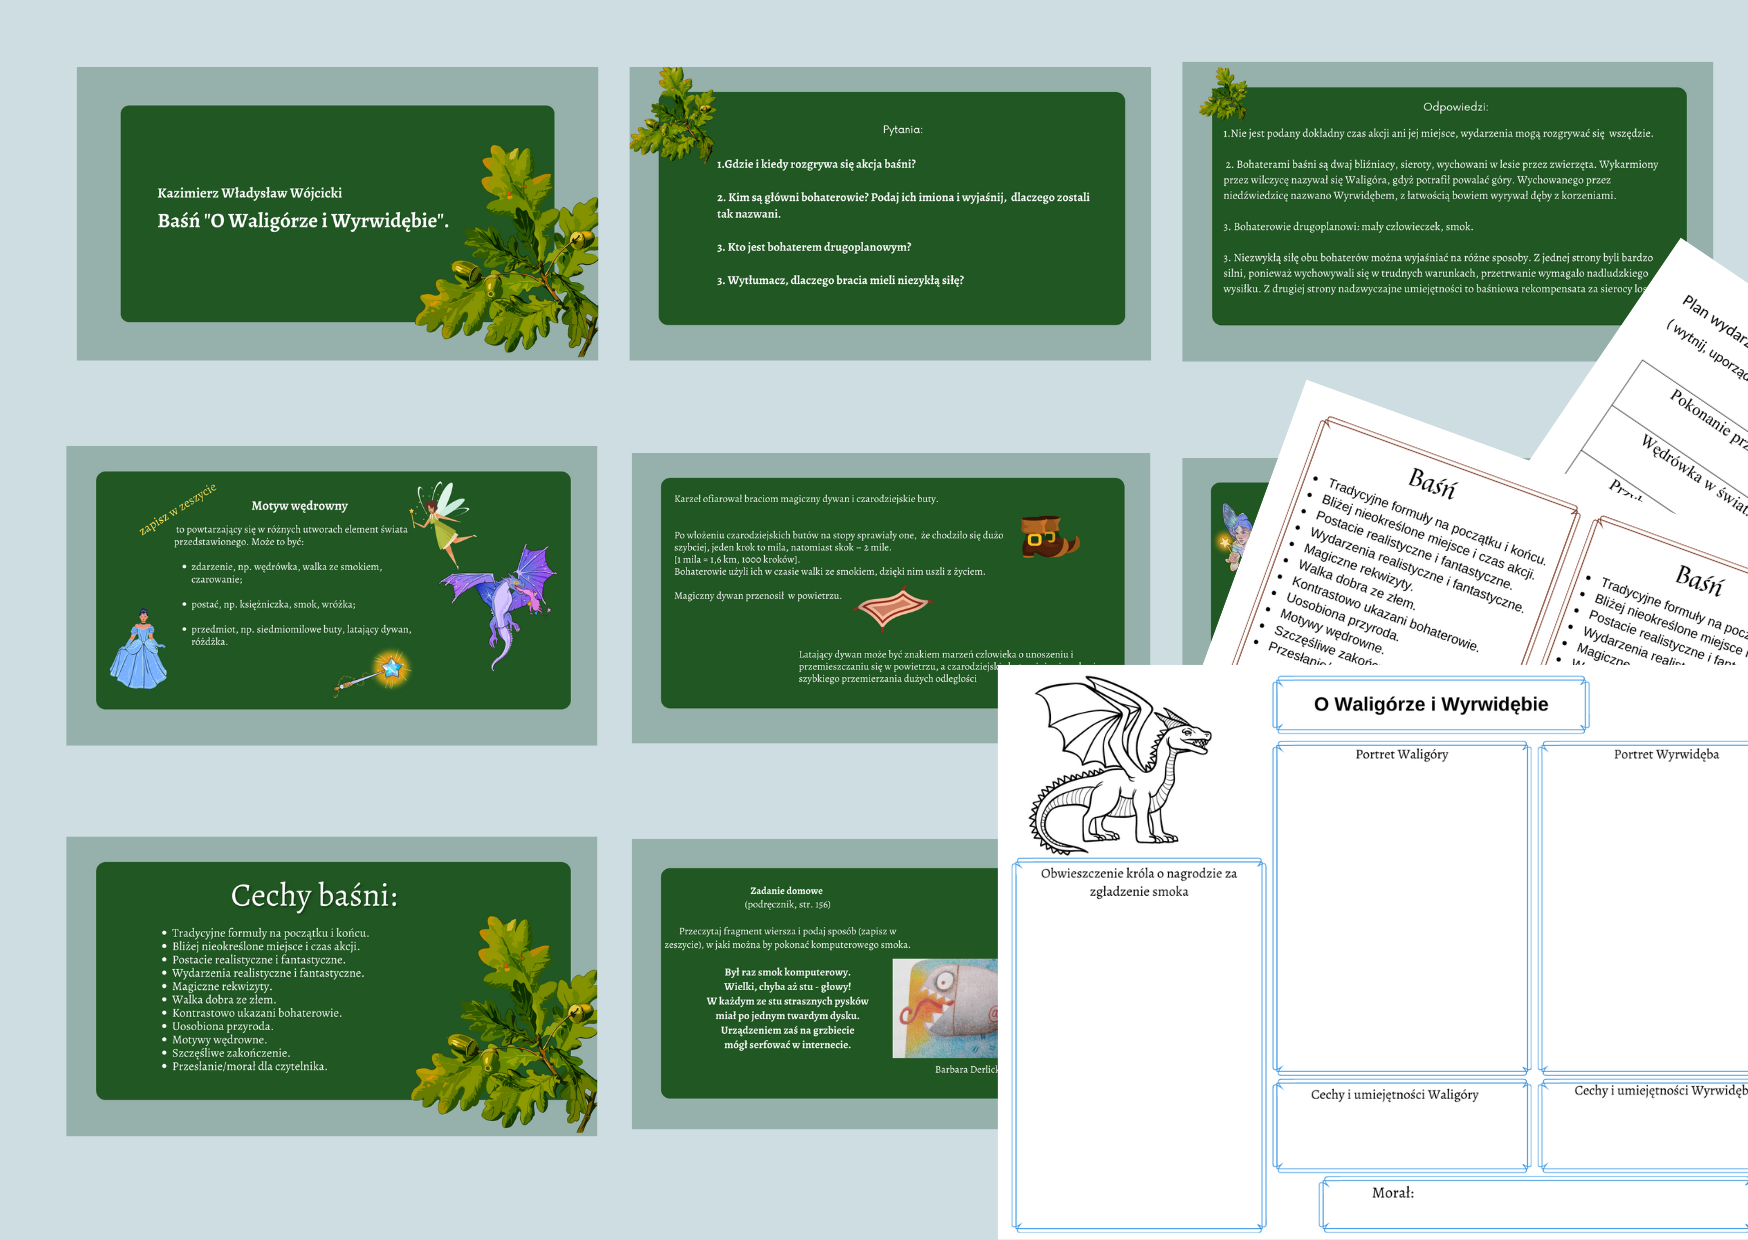Image resolution: width=1748 pixels, height=1240 pixels.
Task: Click the brown magic boot image
Action: [1048, 536]
